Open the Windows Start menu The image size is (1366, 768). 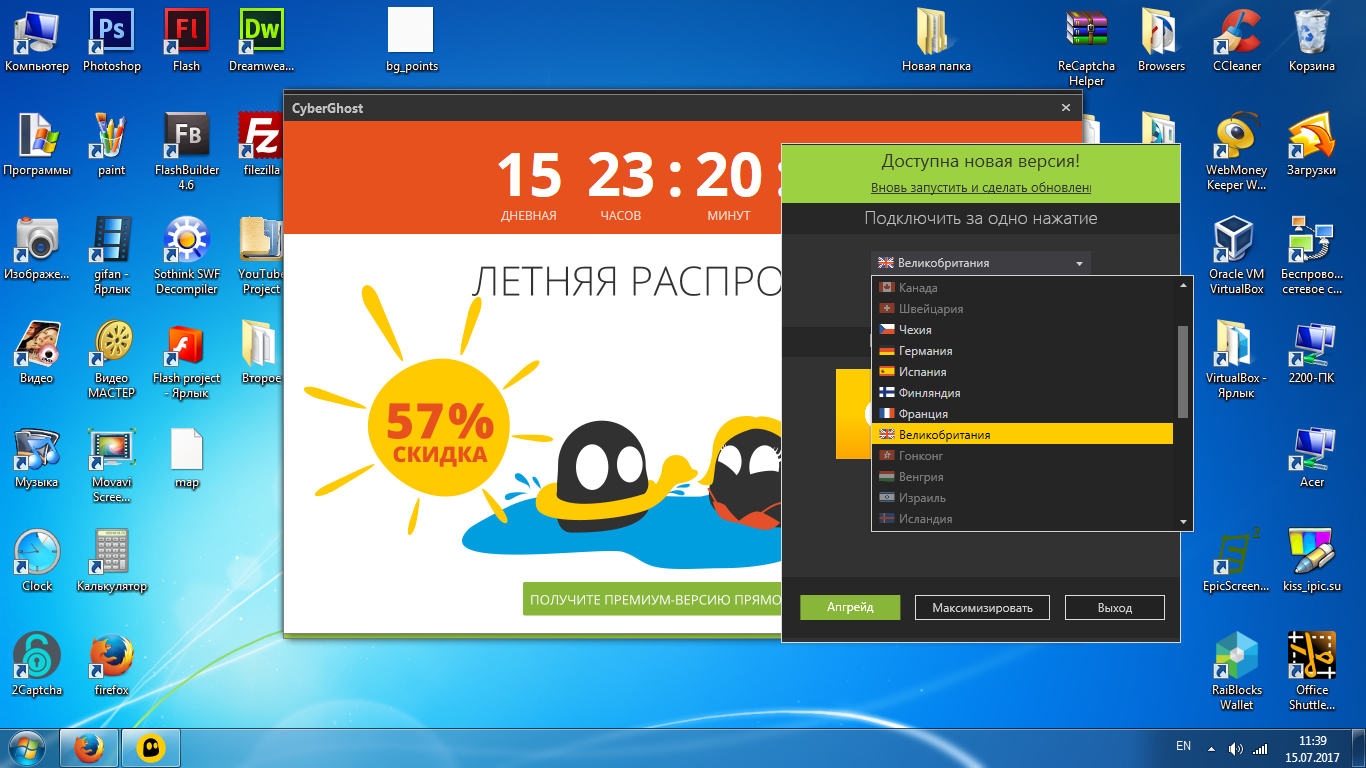[x=27, y=747]
